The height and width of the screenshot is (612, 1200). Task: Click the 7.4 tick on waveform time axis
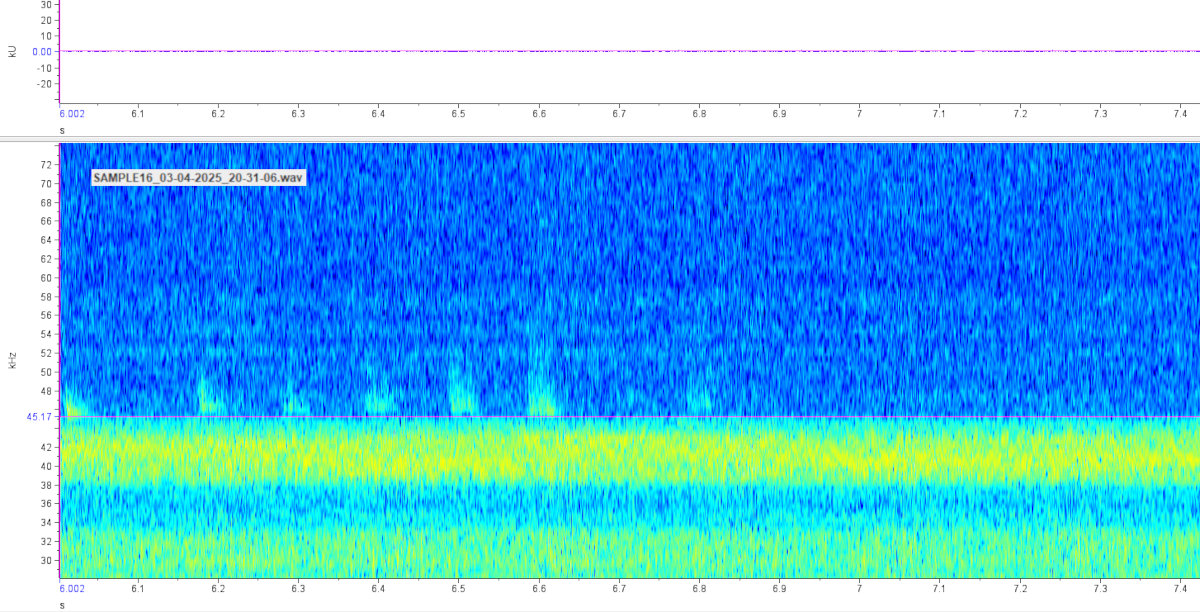tap(1180, 115)
